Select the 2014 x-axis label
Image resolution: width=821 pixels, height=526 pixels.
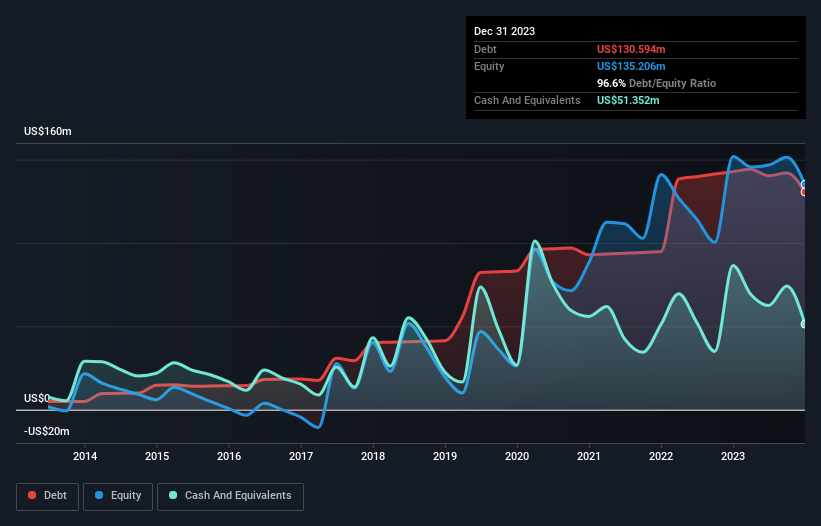pos(85,456)
